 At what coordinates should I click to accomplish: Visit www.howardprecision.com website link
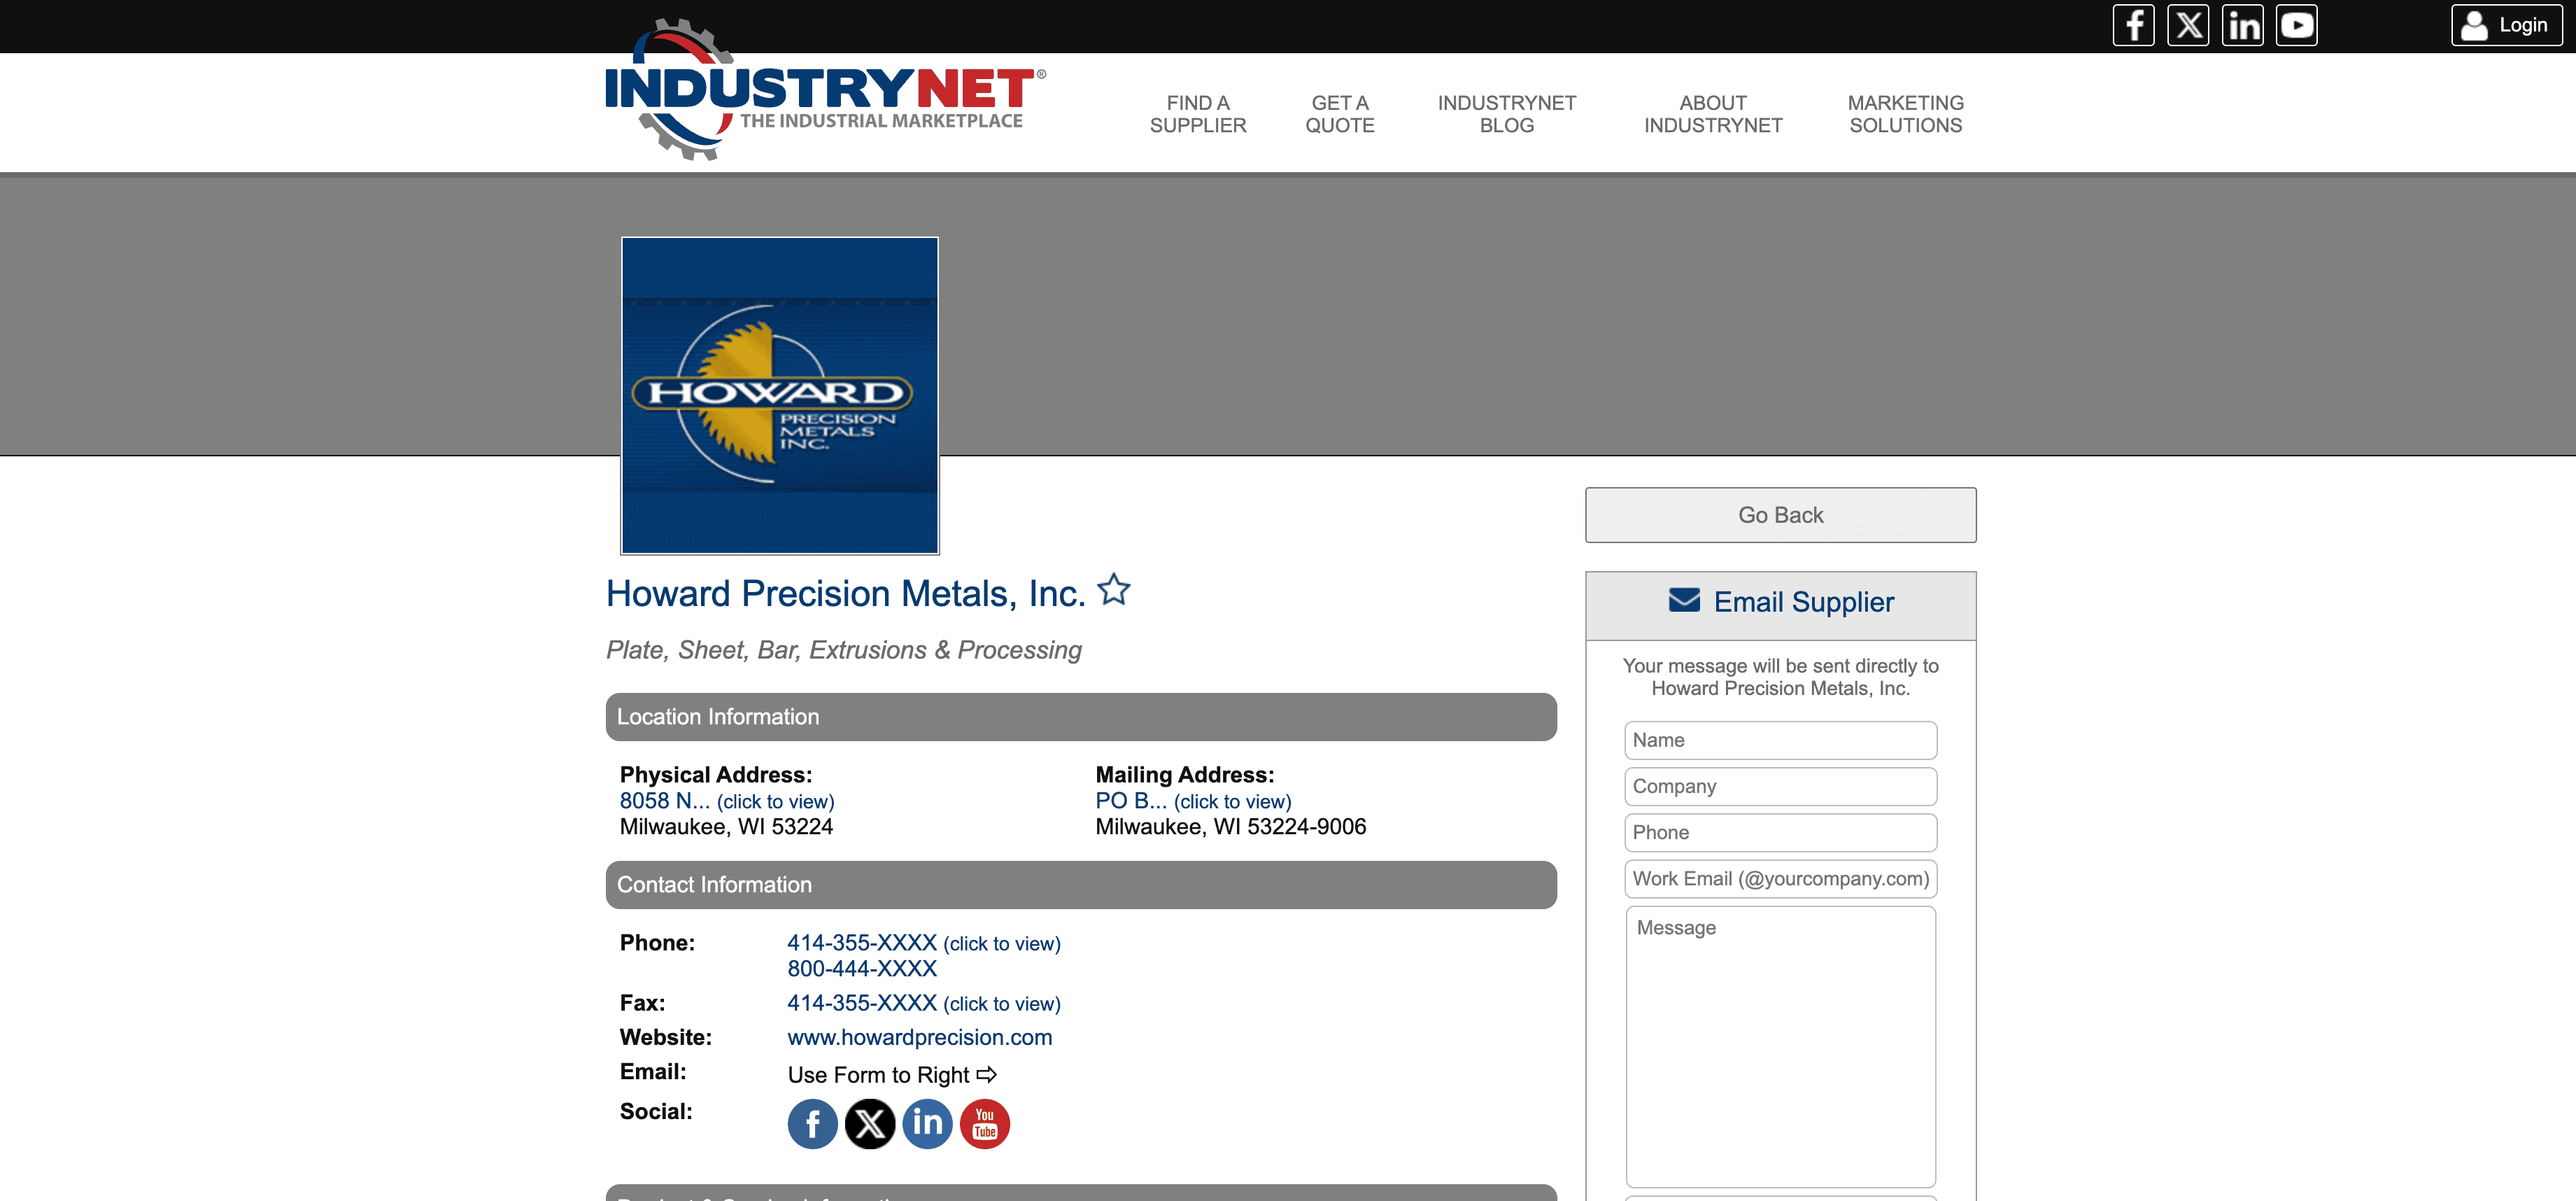tap(920, 1037)
